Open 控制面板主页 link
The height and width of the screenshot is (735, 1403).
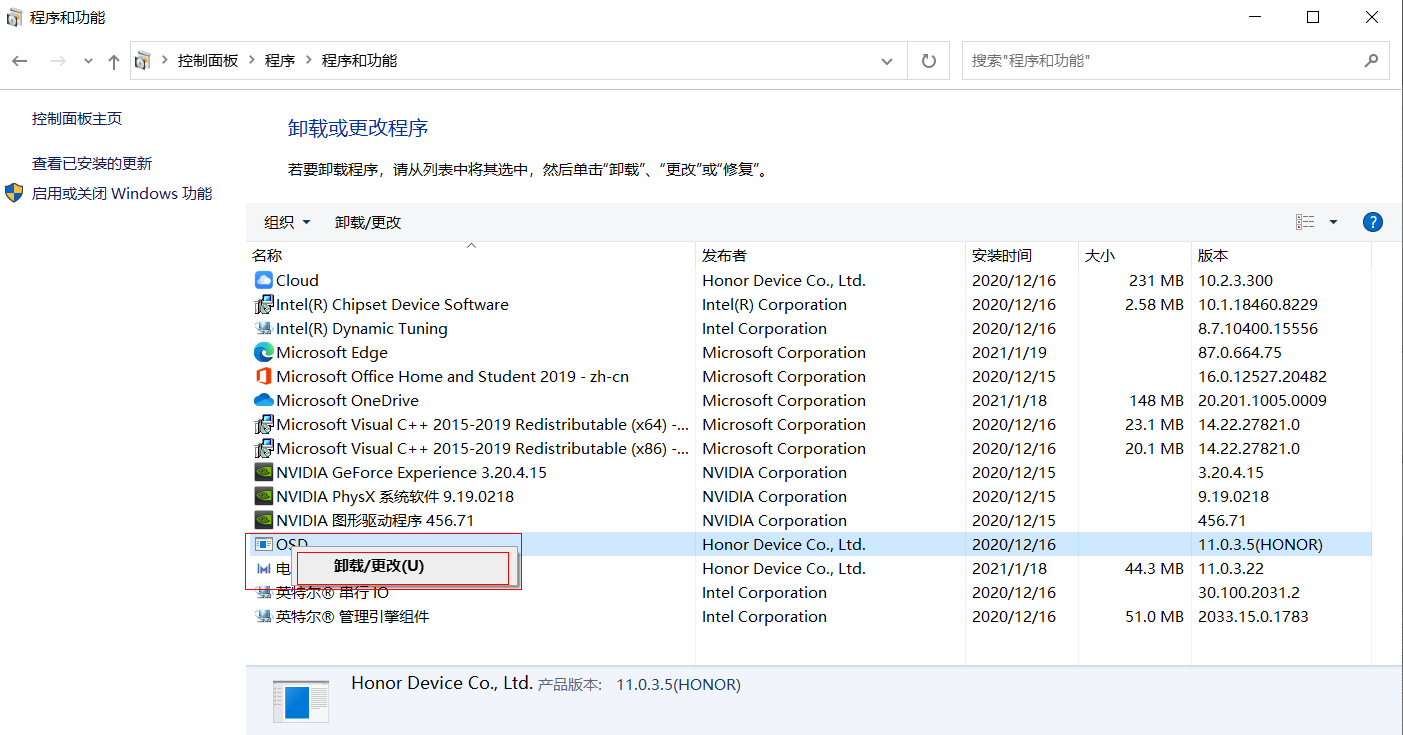tap(77, 118)
